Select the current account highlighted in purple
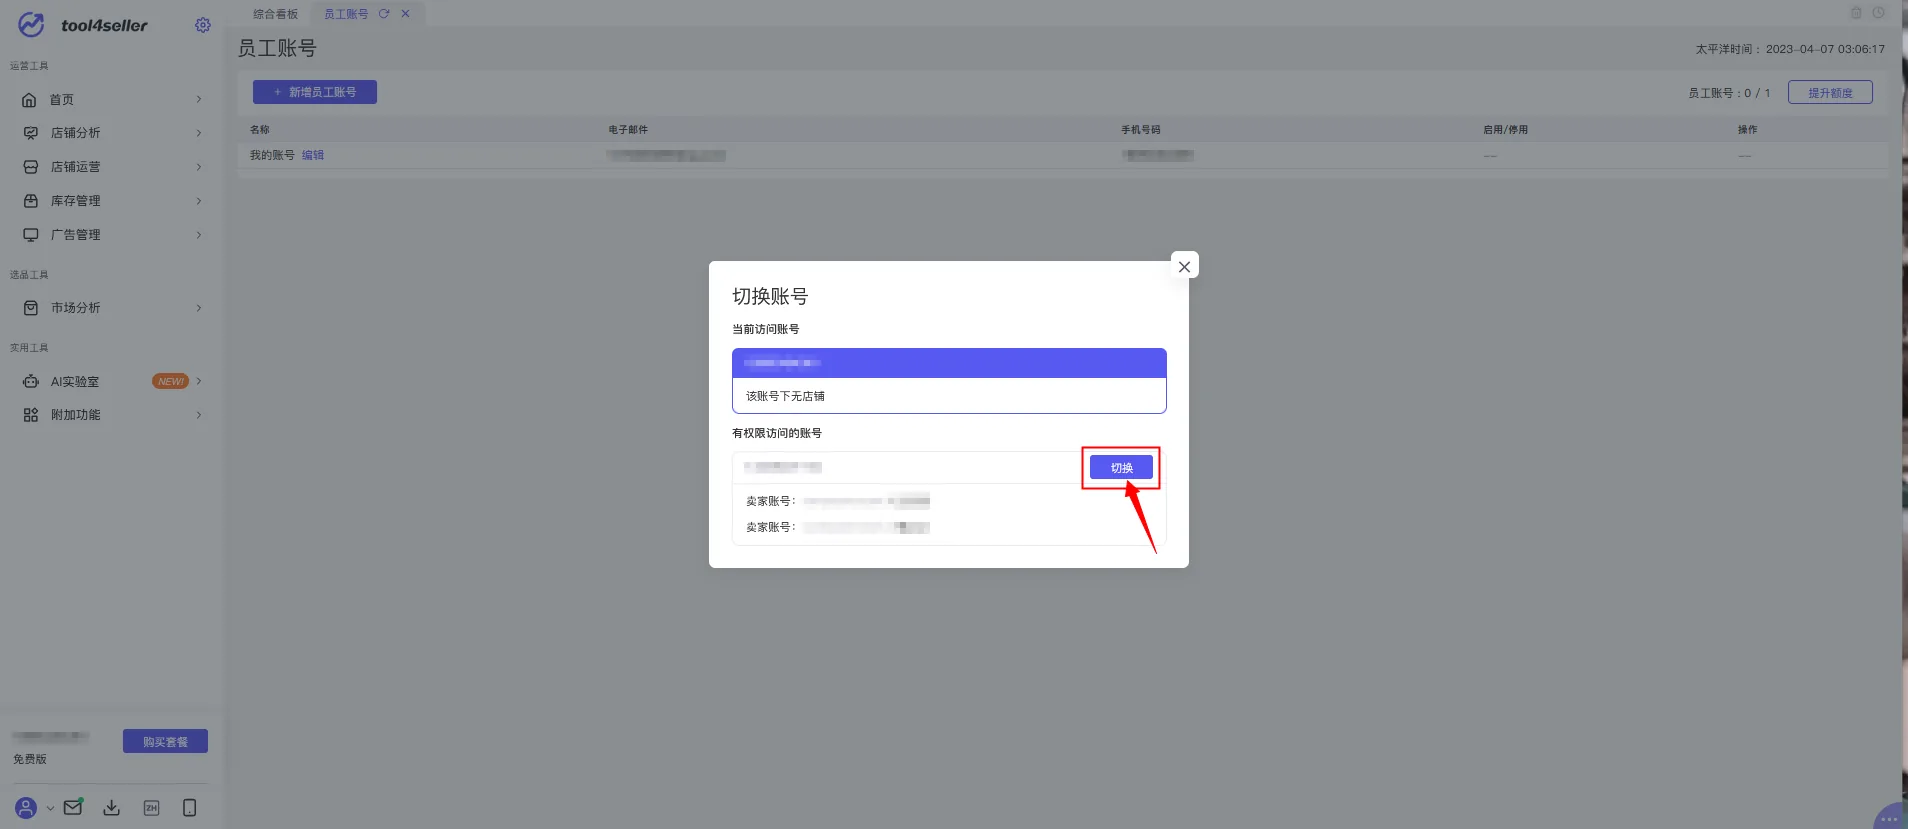This screenshot has width=1908, height=829. point(949,363)
